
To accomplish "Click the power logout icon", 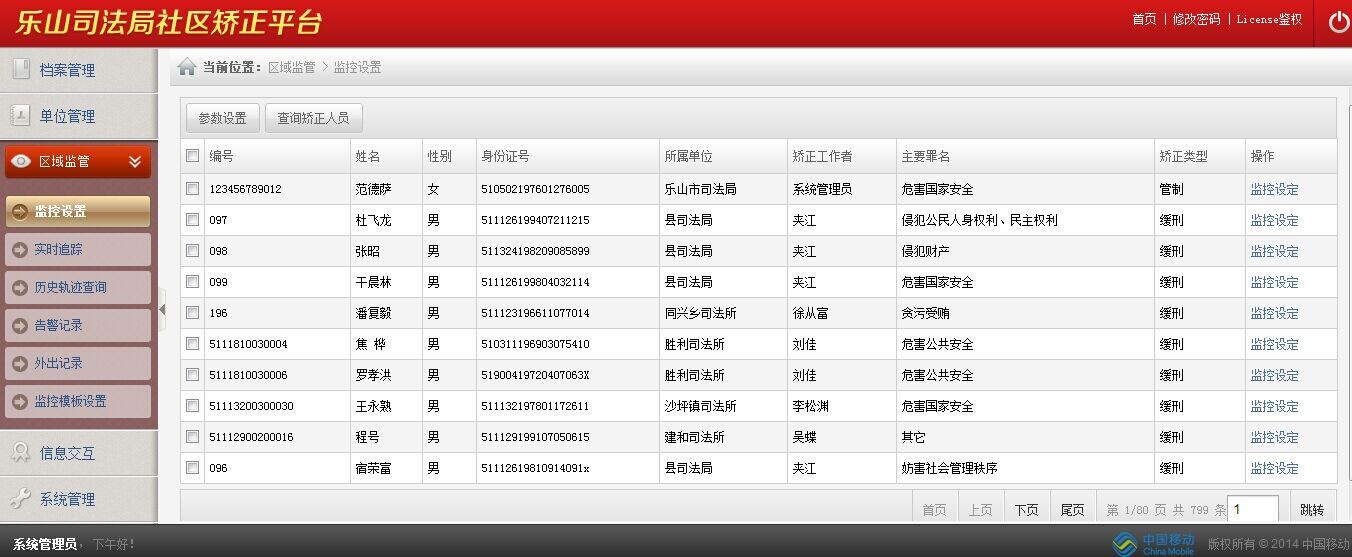I will coord(1339,22).
